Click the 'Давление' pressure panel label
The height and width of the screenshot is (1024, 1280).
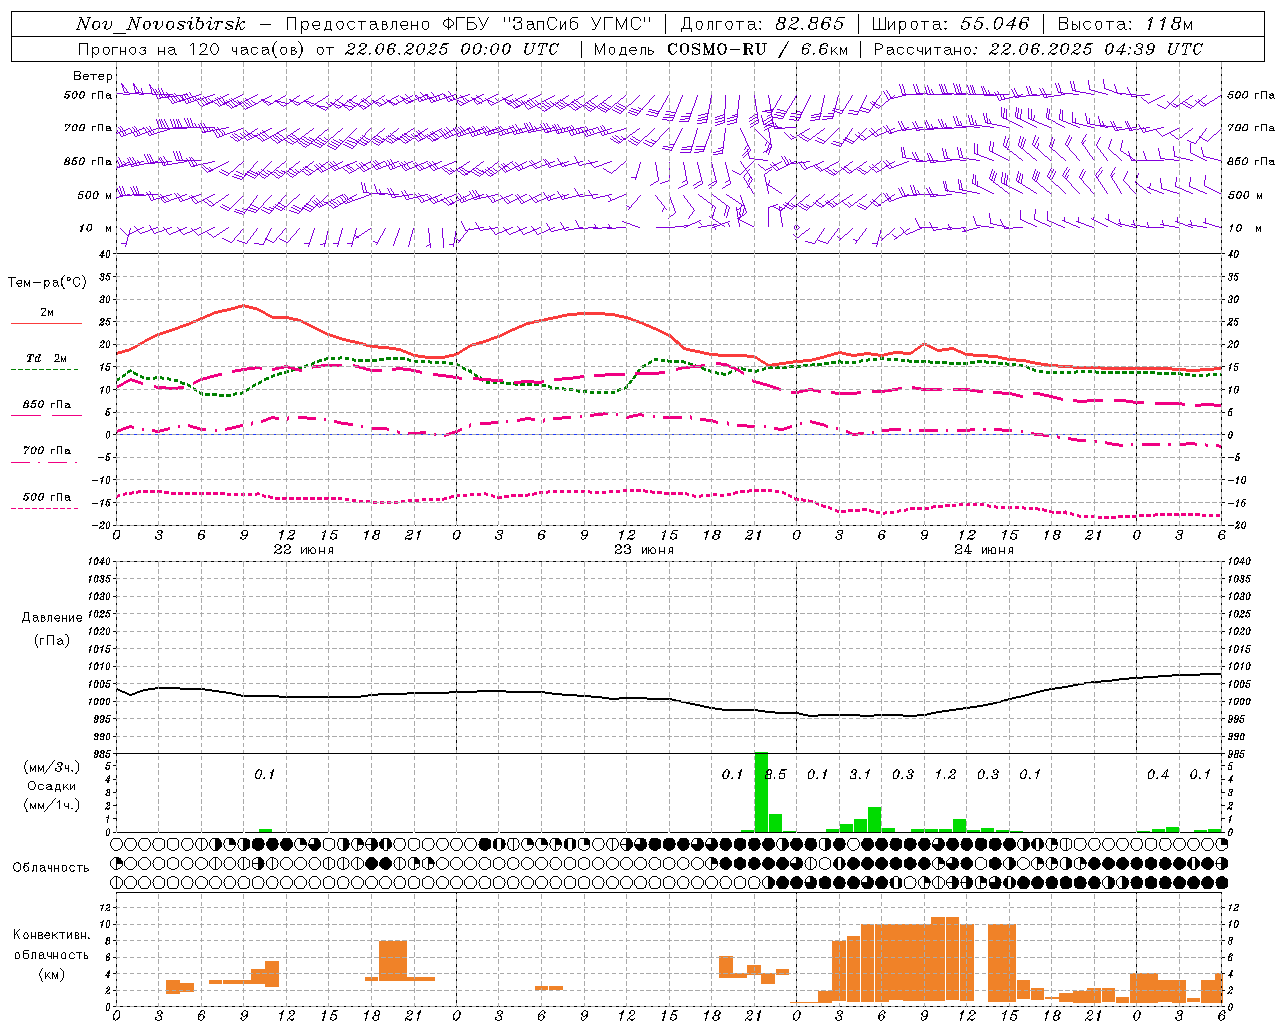pos(52,617)
